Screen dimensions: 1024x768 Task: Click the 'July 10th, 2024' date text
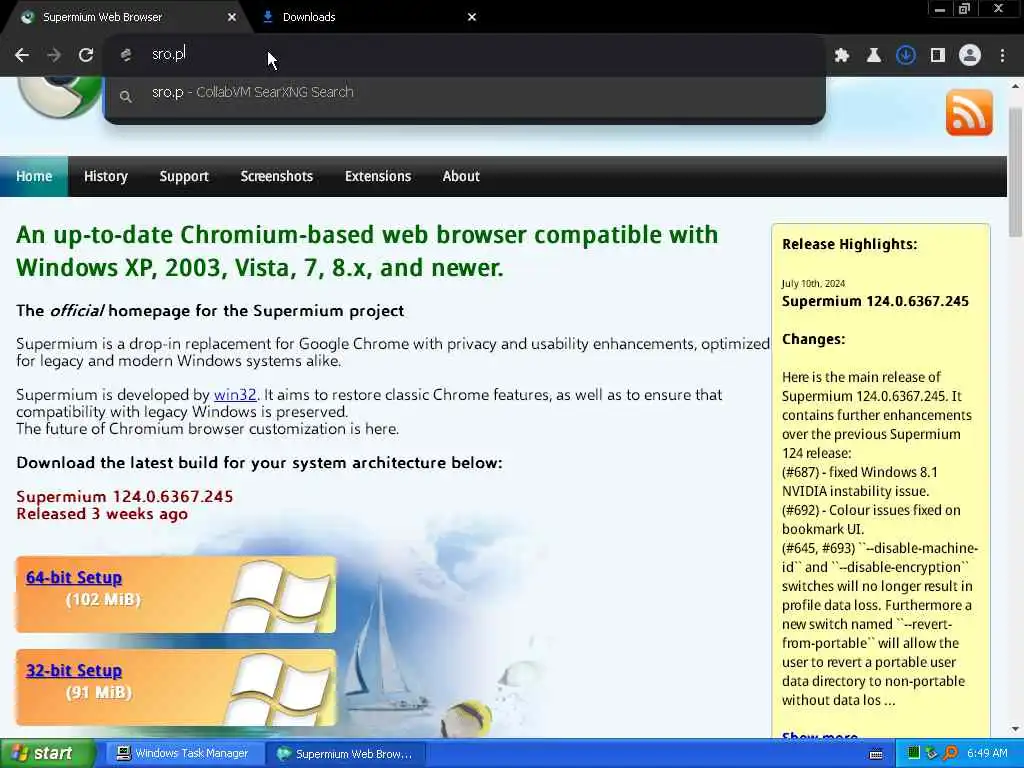point(813,283)
